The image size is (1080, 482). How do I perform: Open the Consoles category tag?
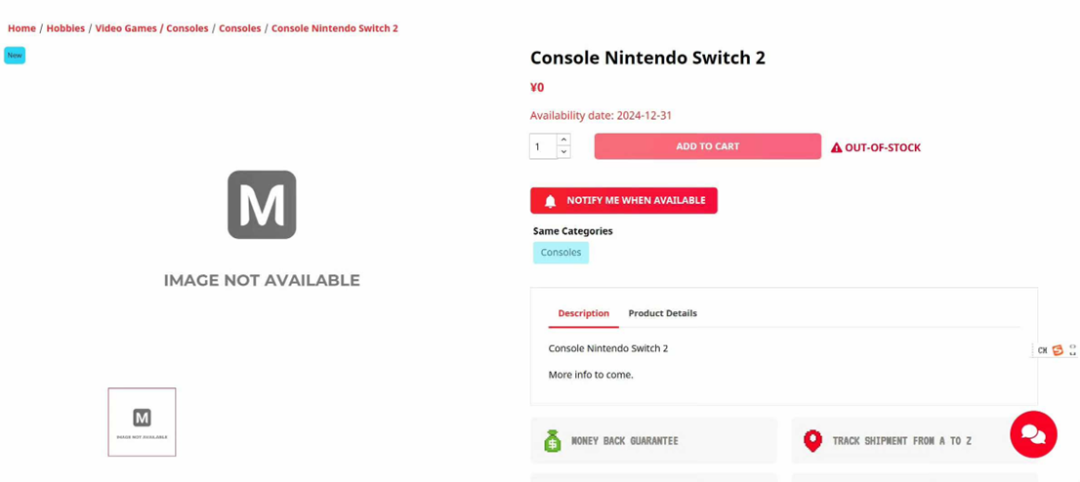561,253
